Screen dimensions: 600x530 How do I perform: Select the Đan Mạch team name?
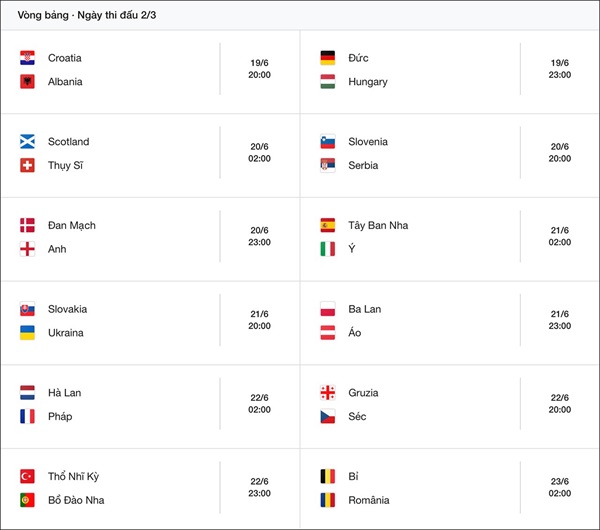[72, 225]
